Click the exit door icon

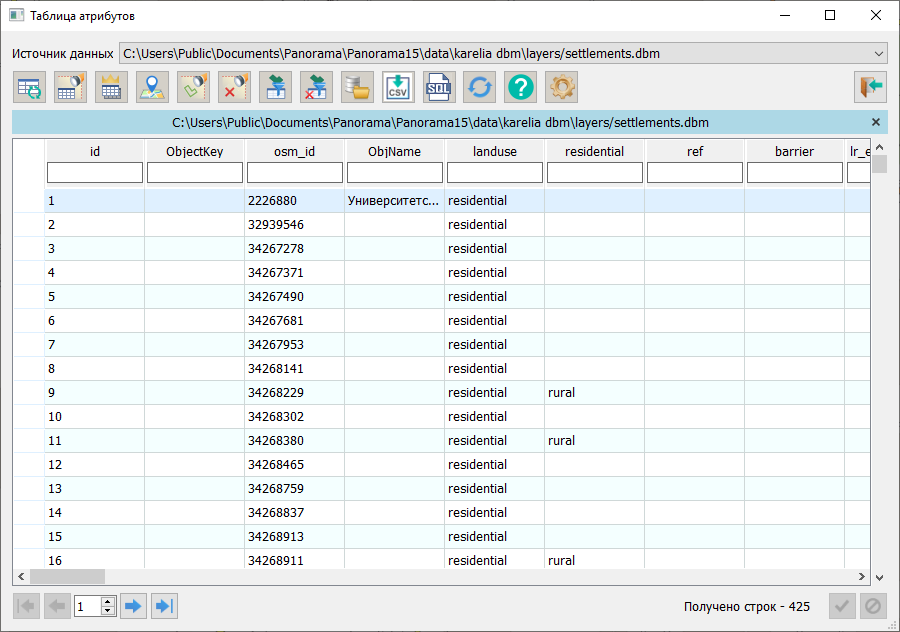(870, 88)
